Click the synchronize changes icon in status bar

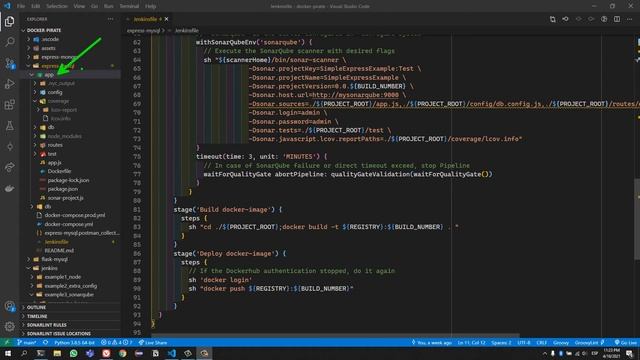click(x=45, y=342)
